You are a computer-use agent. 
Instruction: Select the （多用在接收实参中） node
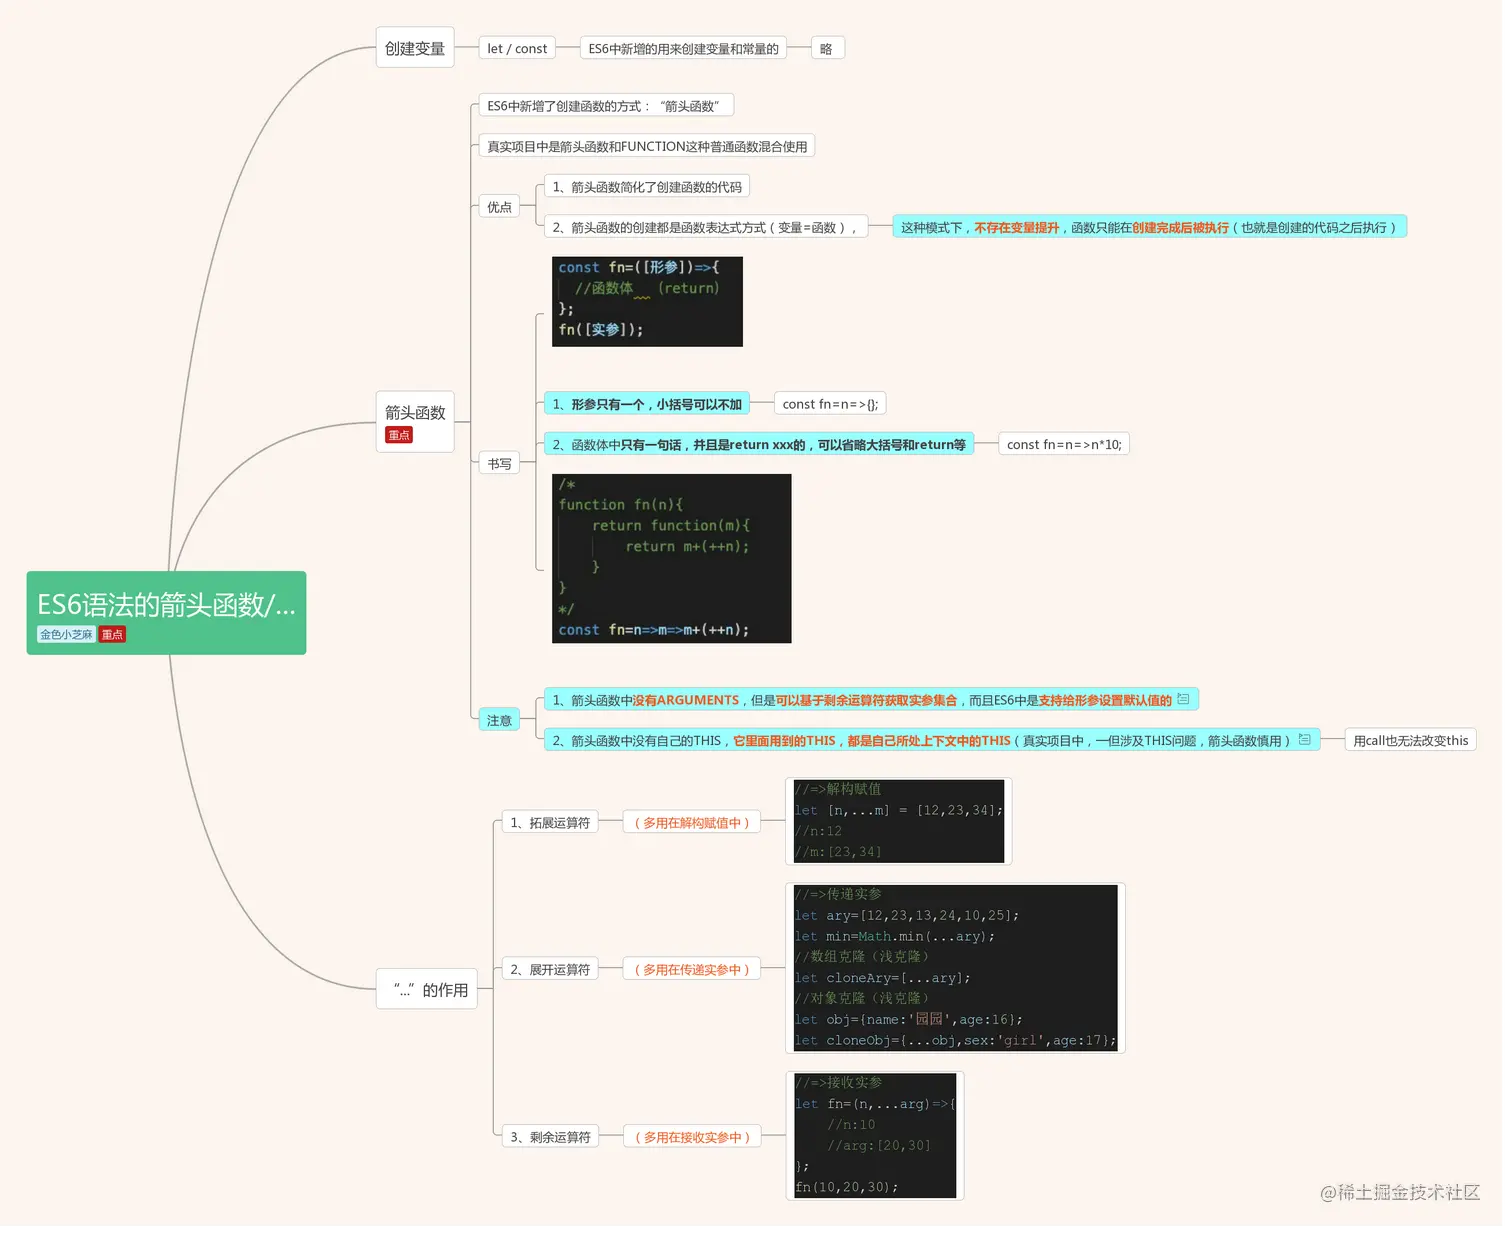pyautogui.click(x=692, y=1137)
